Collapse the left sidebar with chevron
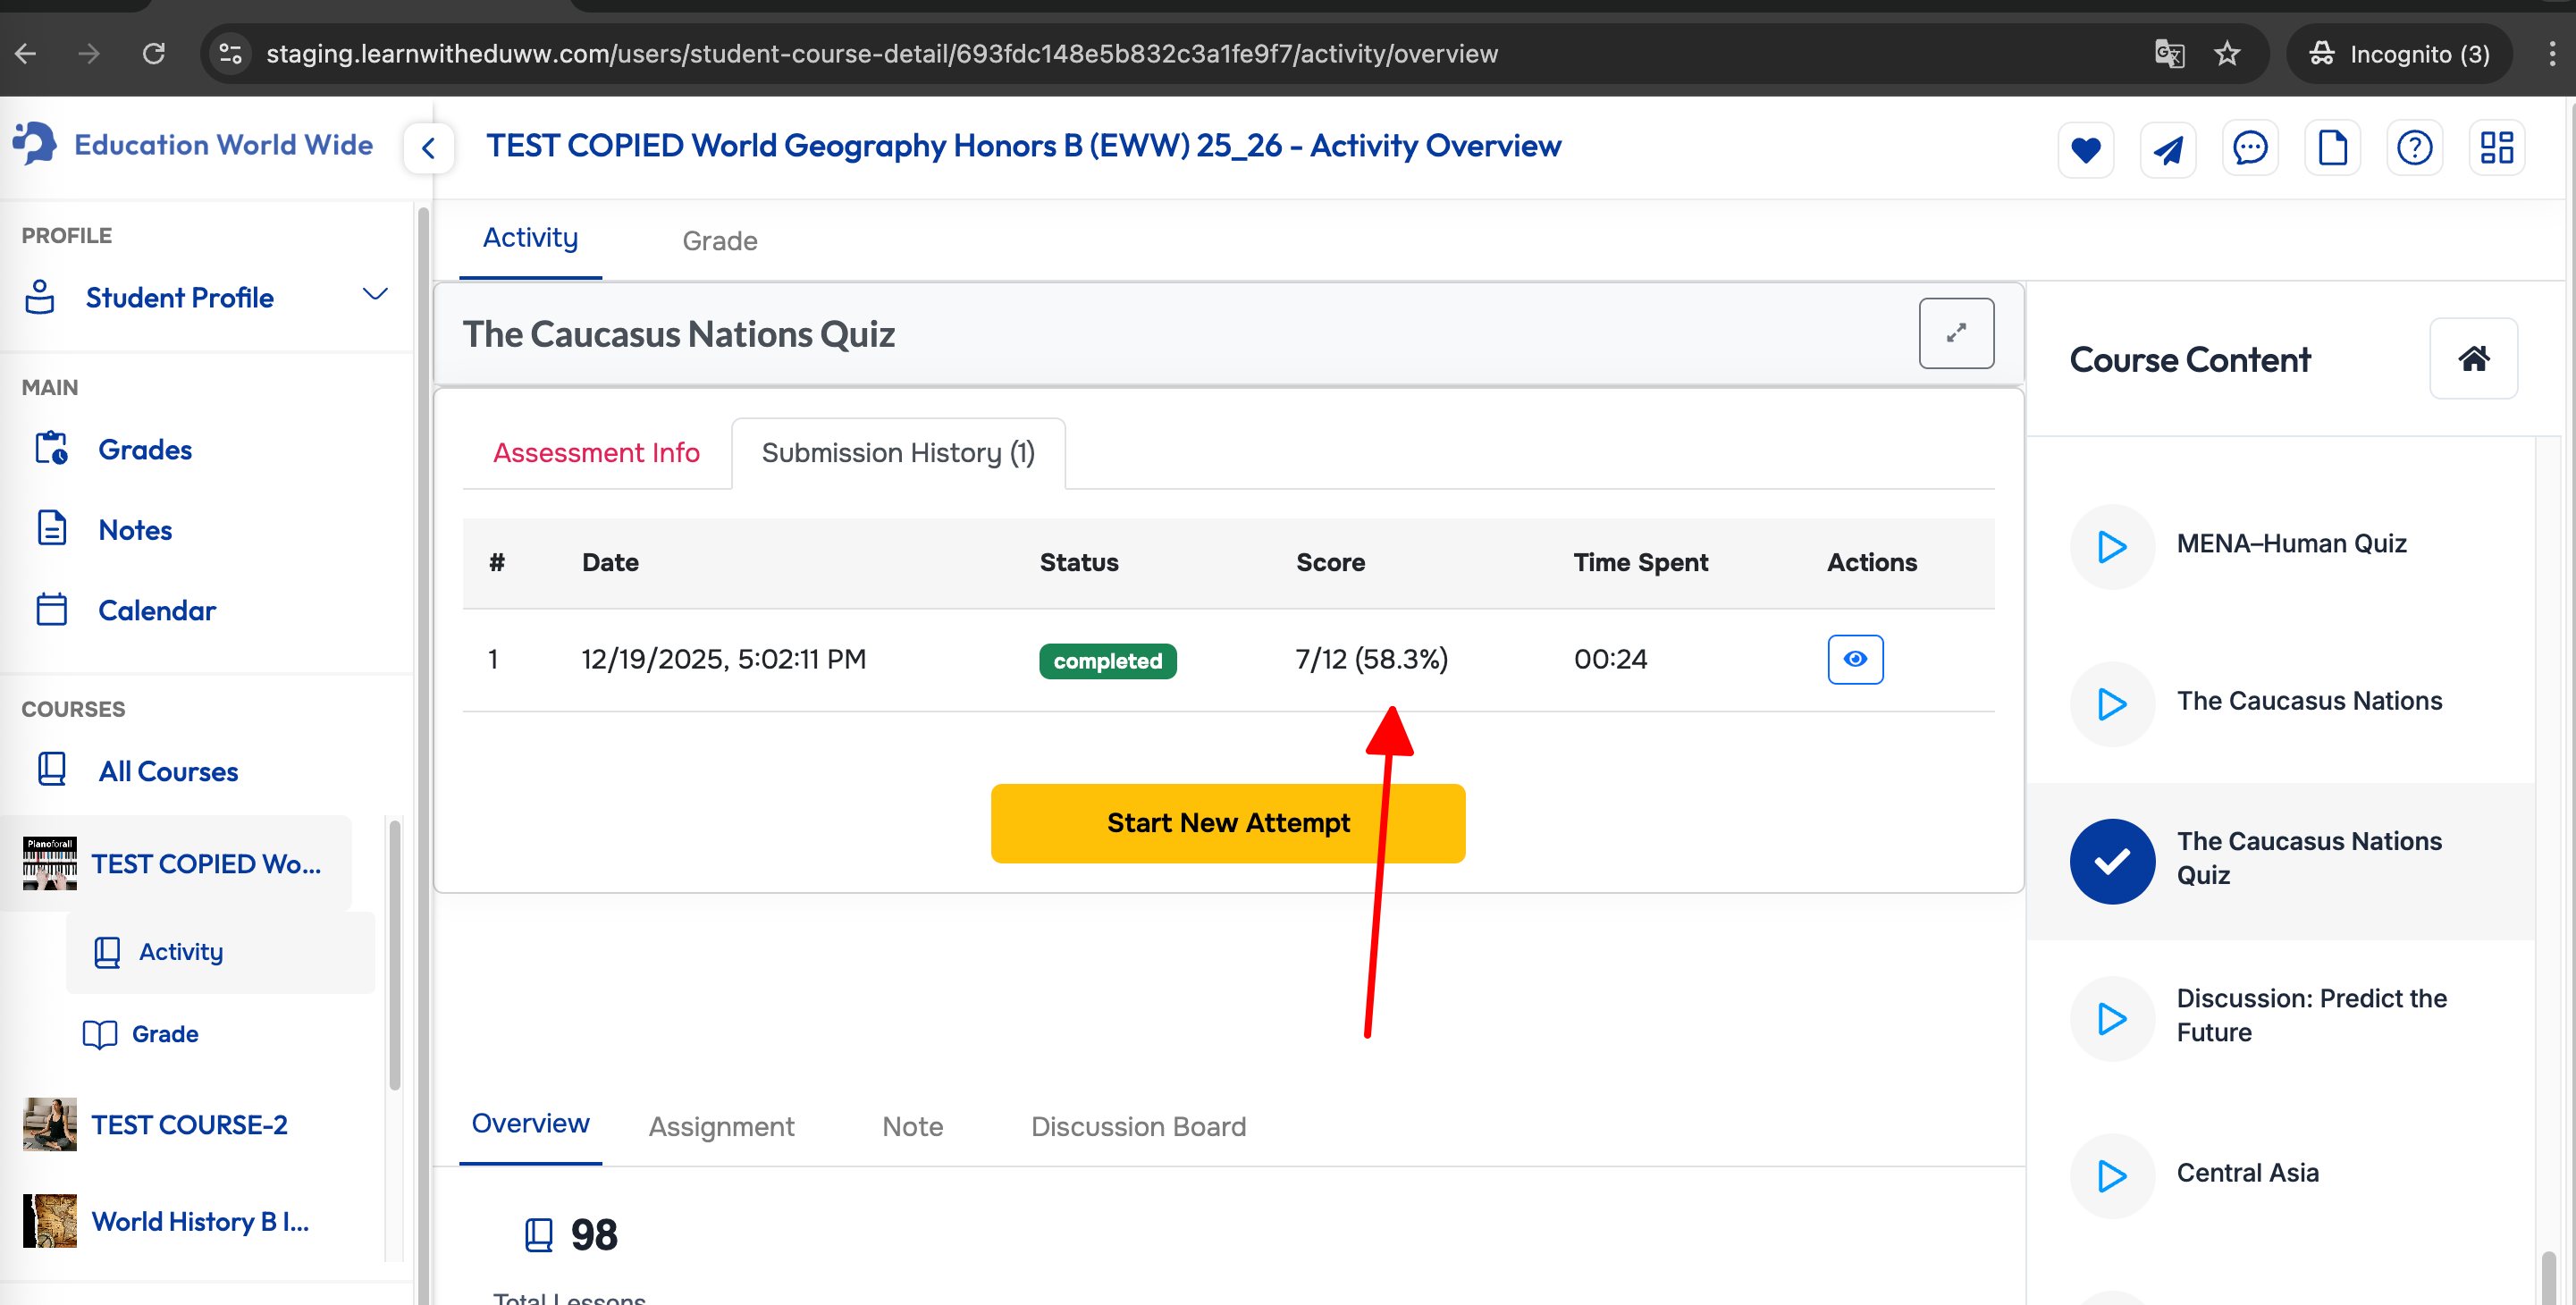The width and height of the screenshot is (2576, 1305). 428,149
